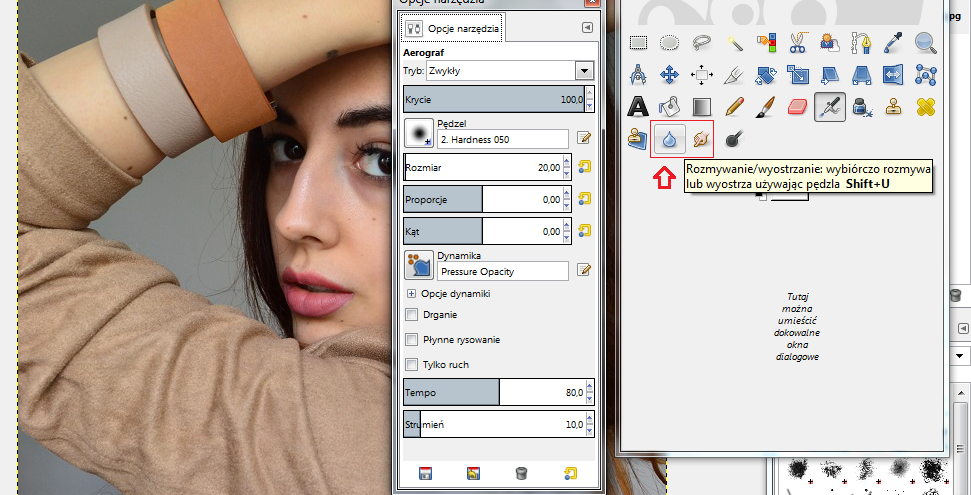Select the Rotate tool
This screenshot has width=971, height=495.
coord(767,76)
